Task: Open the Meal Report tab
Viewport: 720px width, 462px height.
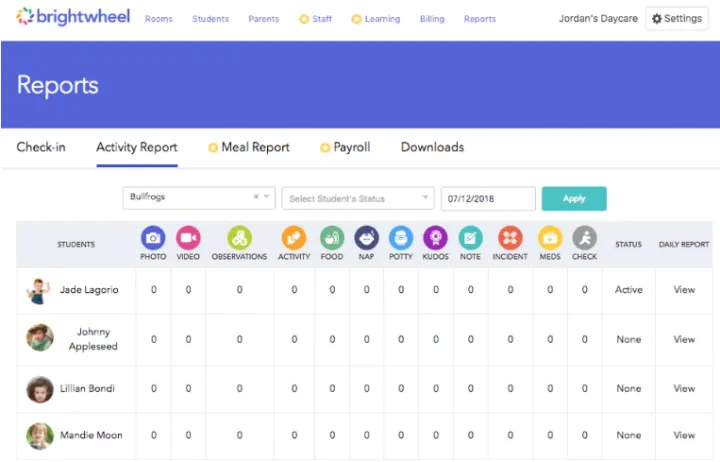Action: pos(255,147)
